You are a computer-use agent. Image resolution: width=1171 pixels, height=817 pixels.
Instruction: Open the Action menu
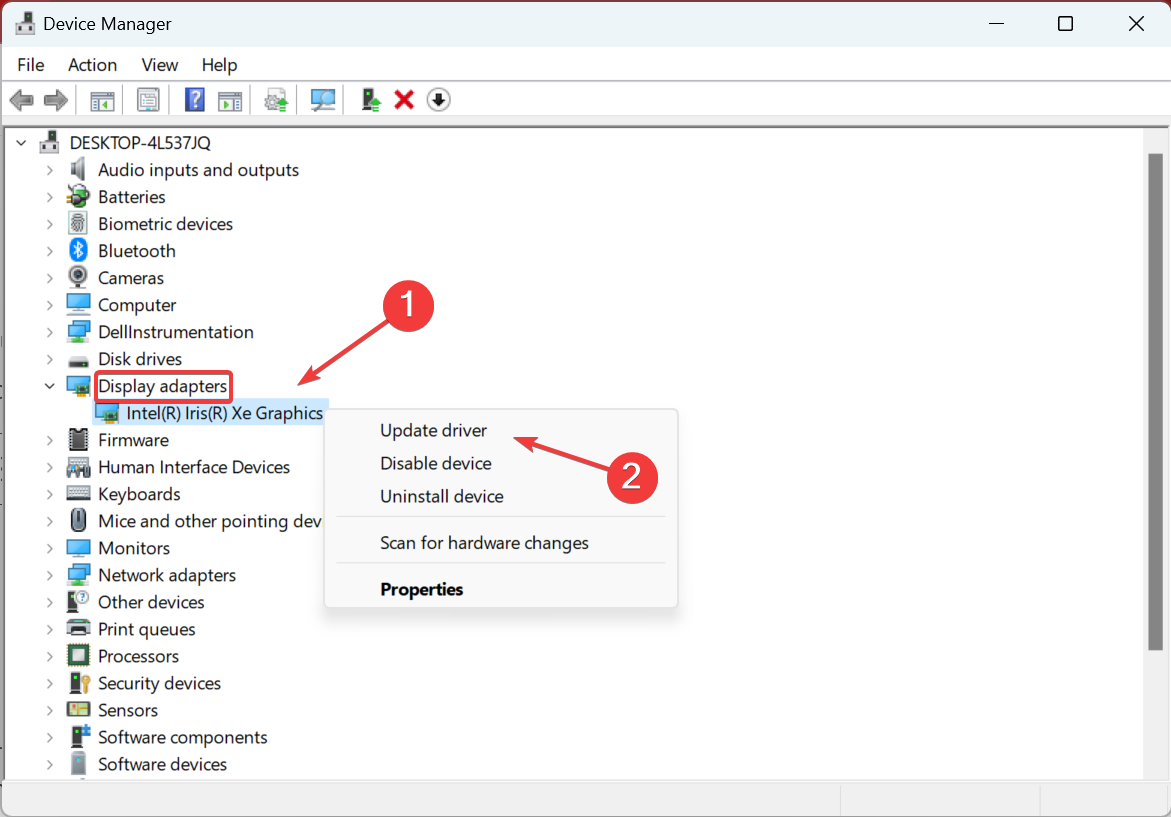point(93,65)
